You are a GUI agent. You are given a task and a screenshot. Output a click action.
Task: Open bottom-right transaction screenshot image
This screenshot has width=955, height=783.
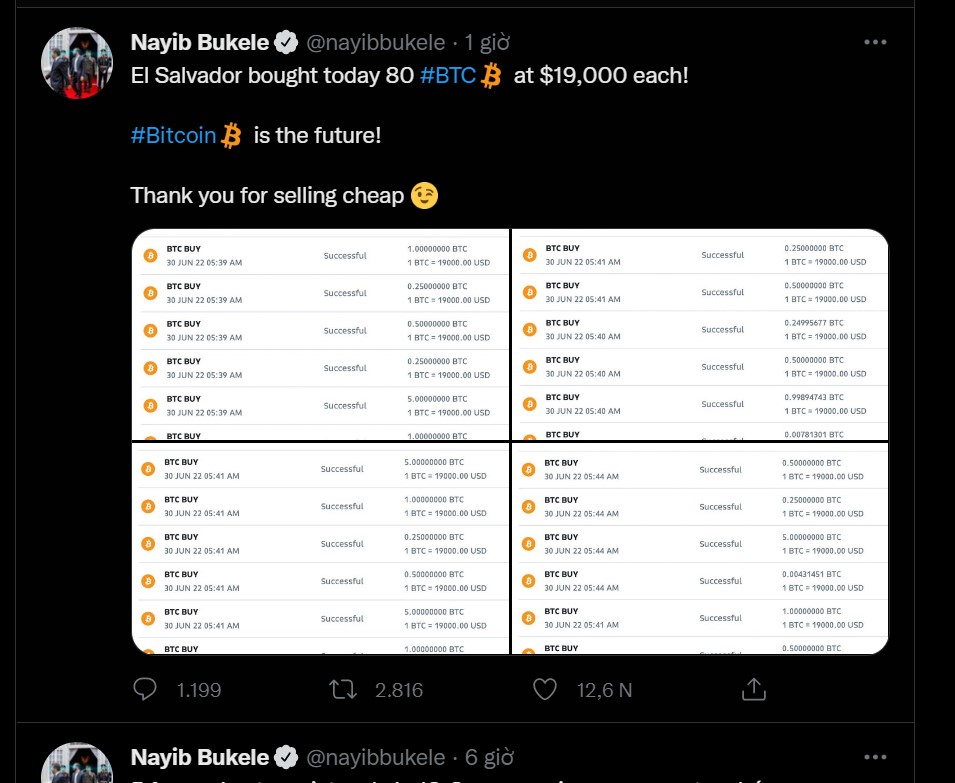pyautogui.click(x=700, y=549)
